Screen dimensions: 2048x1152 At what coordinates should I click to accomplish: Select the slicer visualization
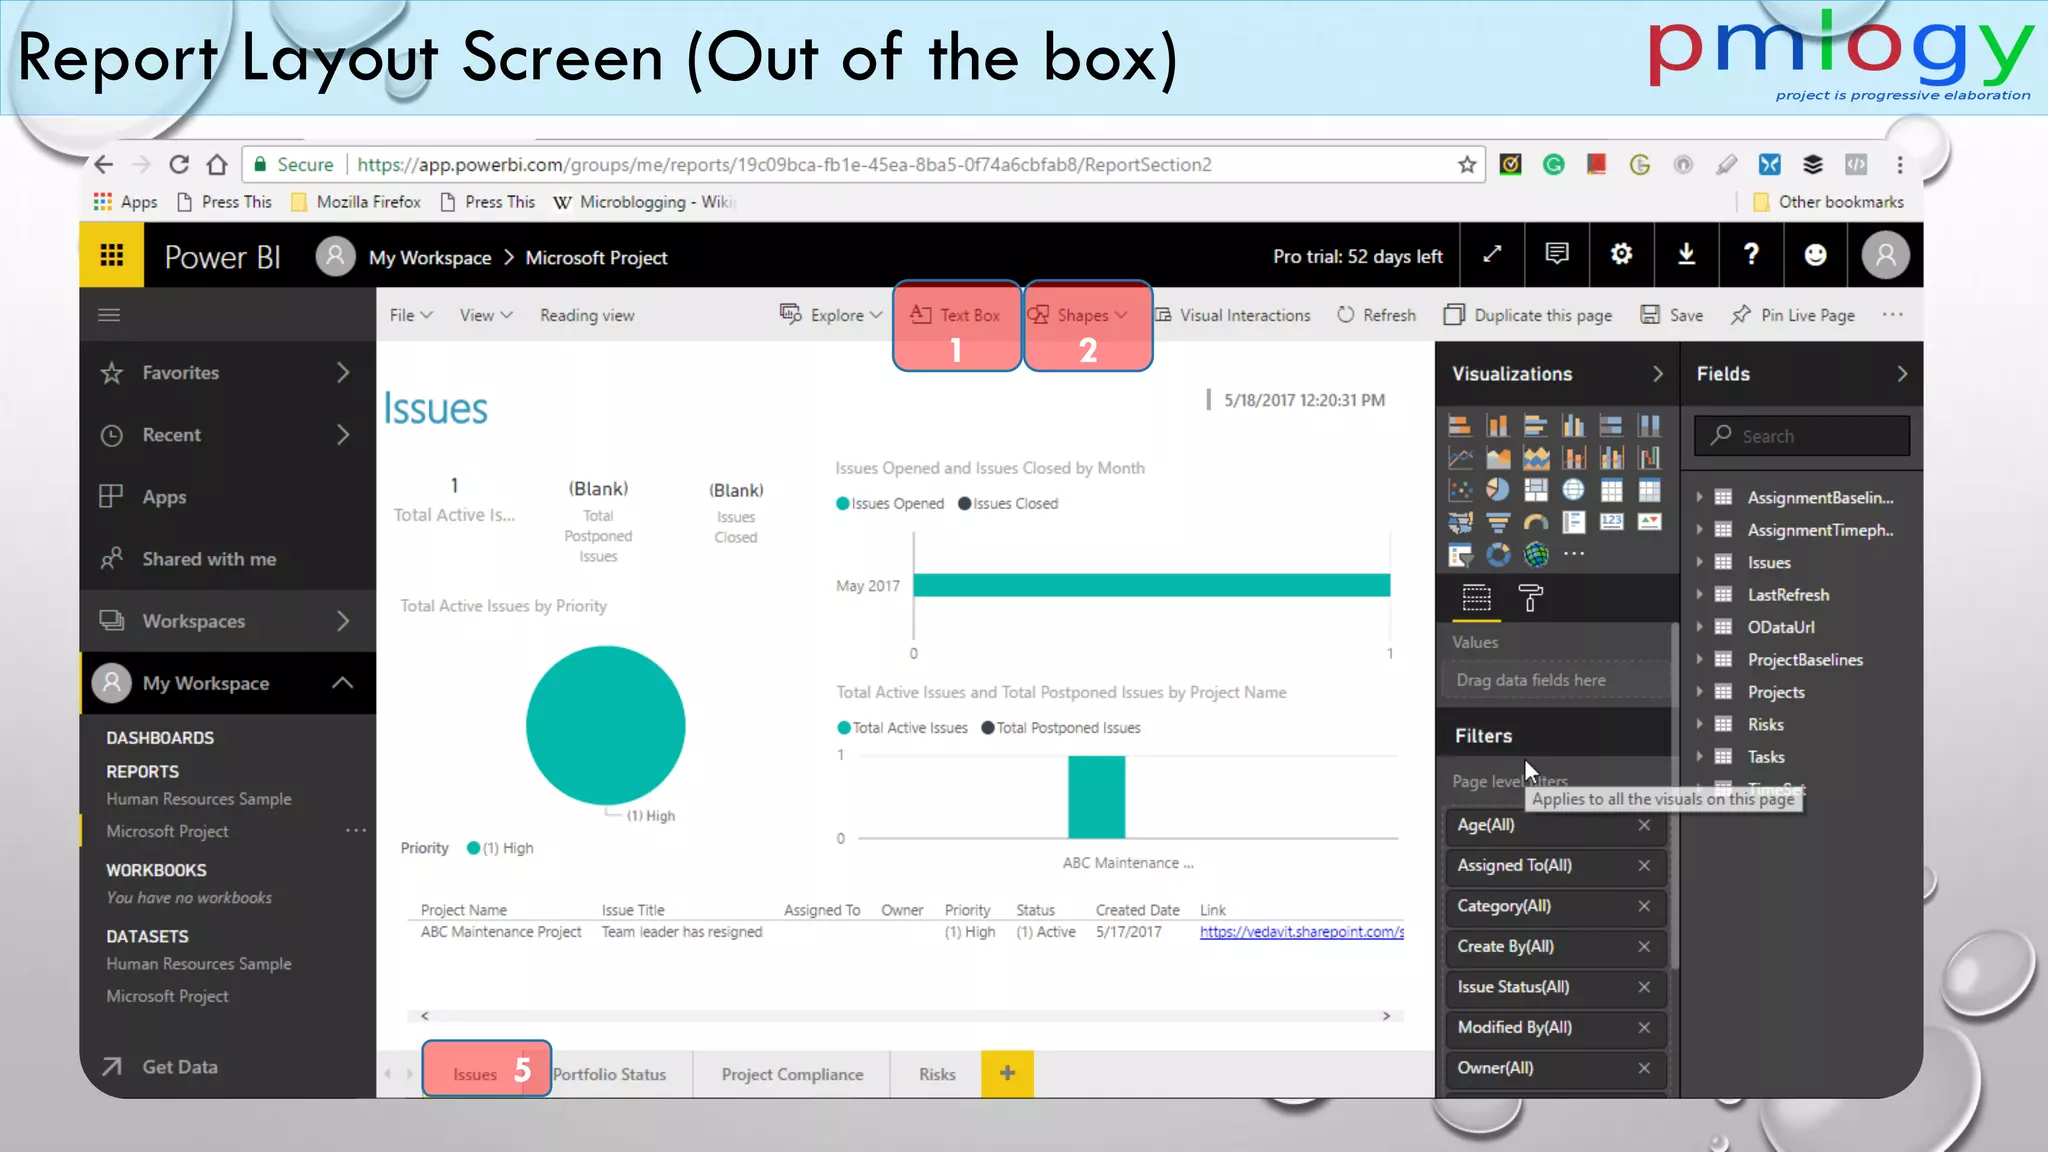pos(1460,554)
